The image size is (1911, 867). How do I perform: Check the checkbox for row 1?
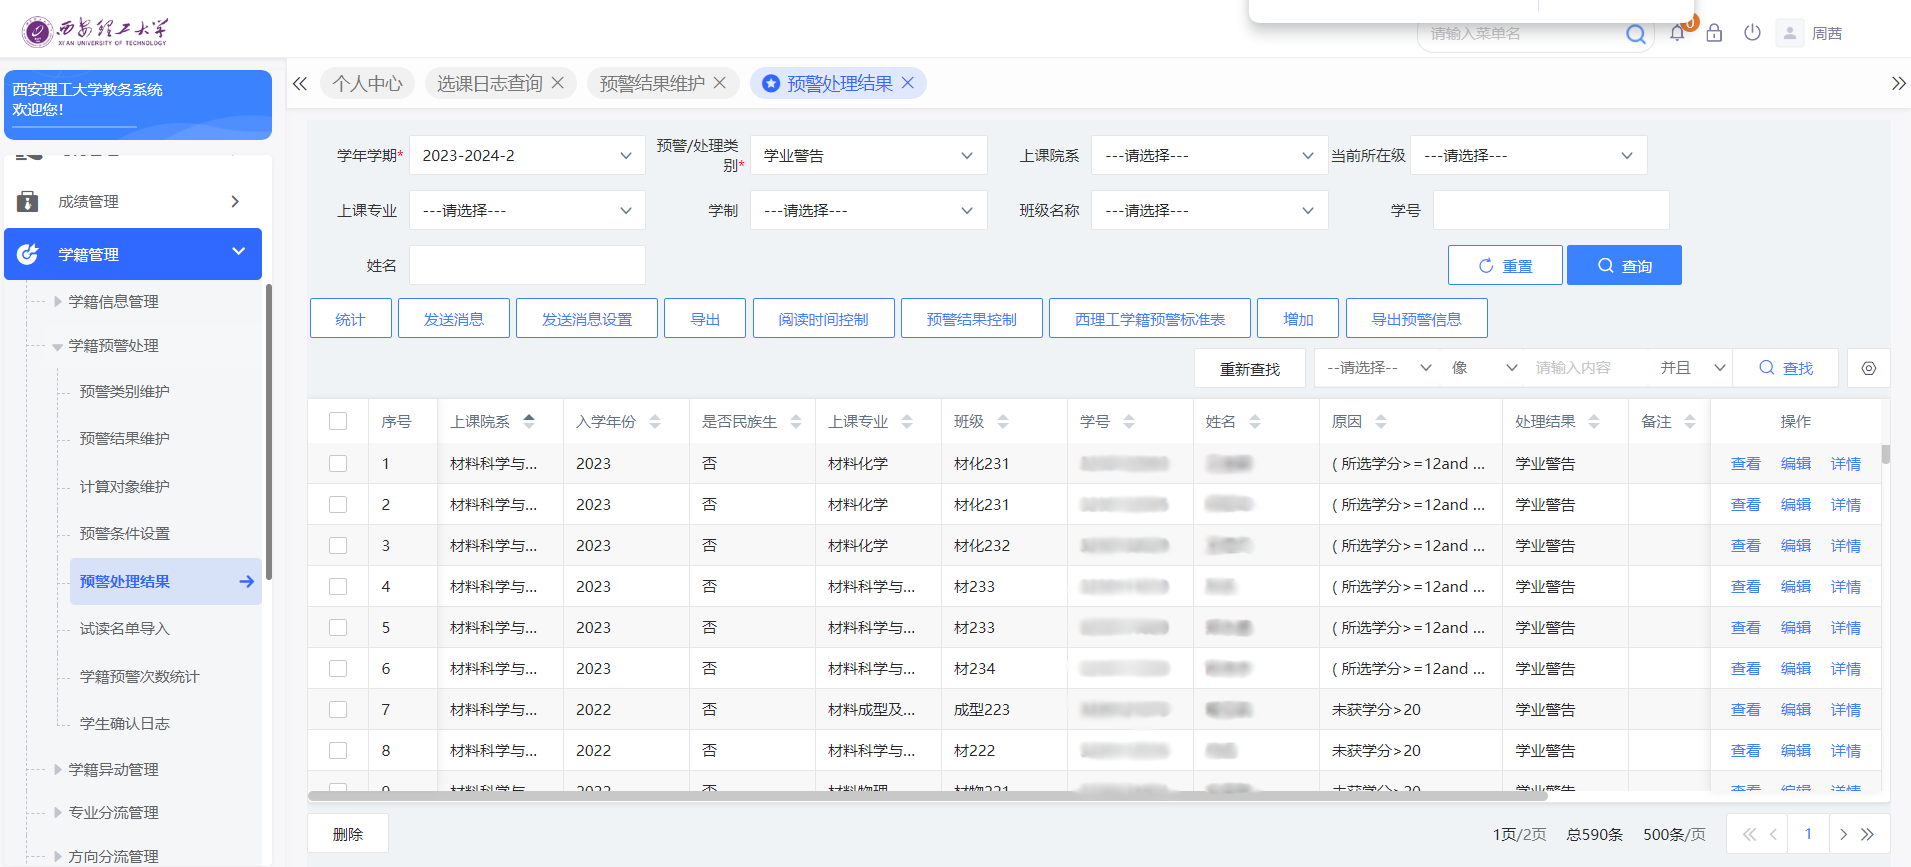point(338,463)
